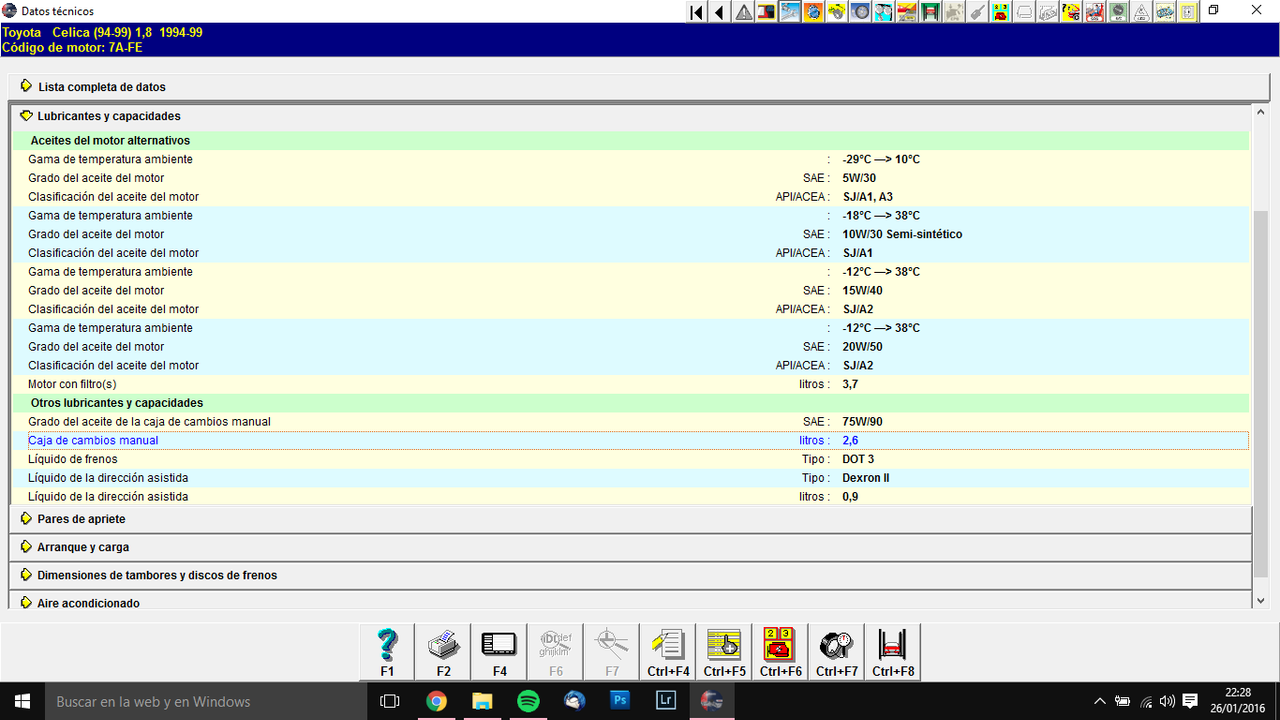The image size is (1280, 720).
Task: Open the Ctrl+F4 notes pencil button
Action: click(668, 652)
